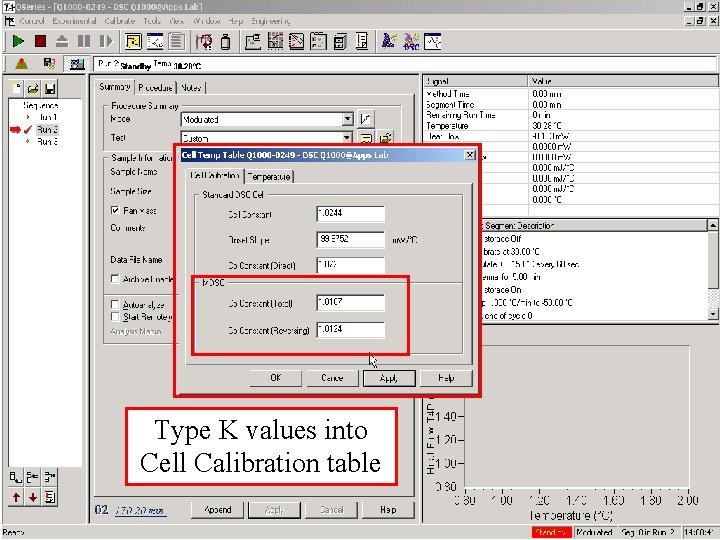Switch to the Notes tab
Screen dimensions: 720x540
(x=191, y=87)
